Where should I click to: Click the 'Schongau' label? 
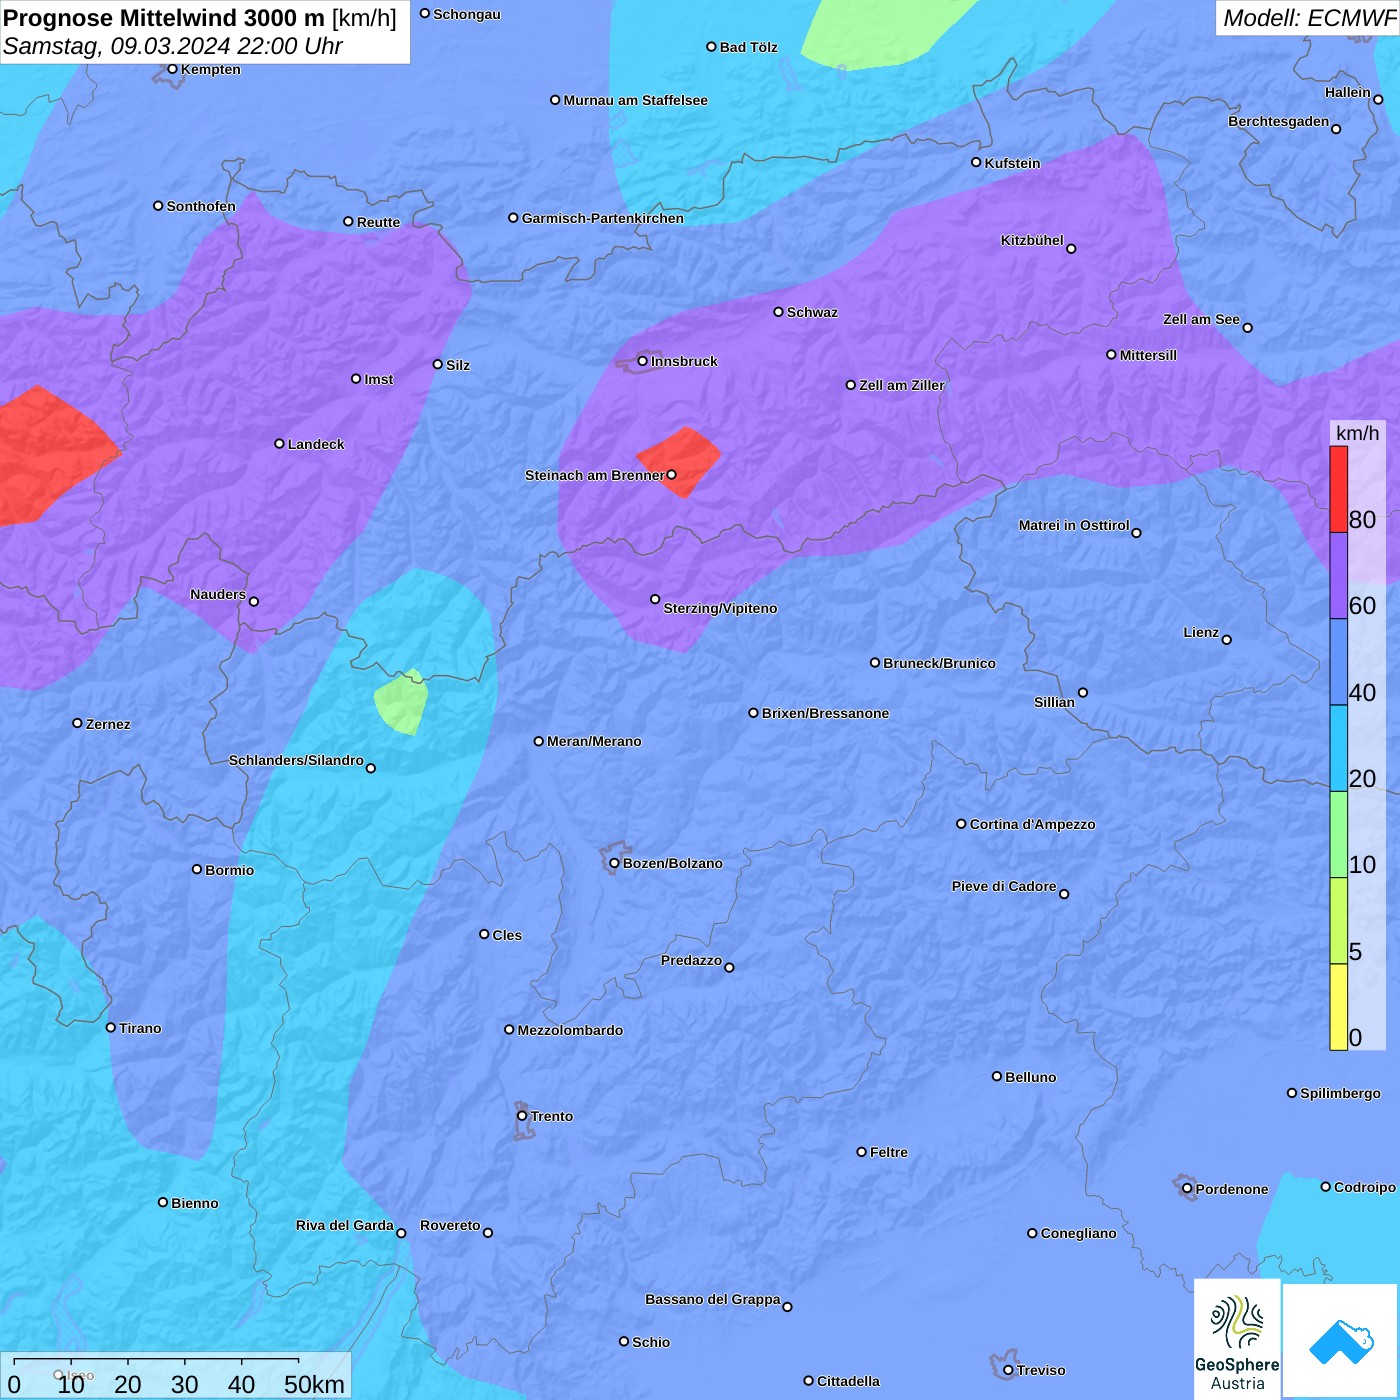(467, 14)
